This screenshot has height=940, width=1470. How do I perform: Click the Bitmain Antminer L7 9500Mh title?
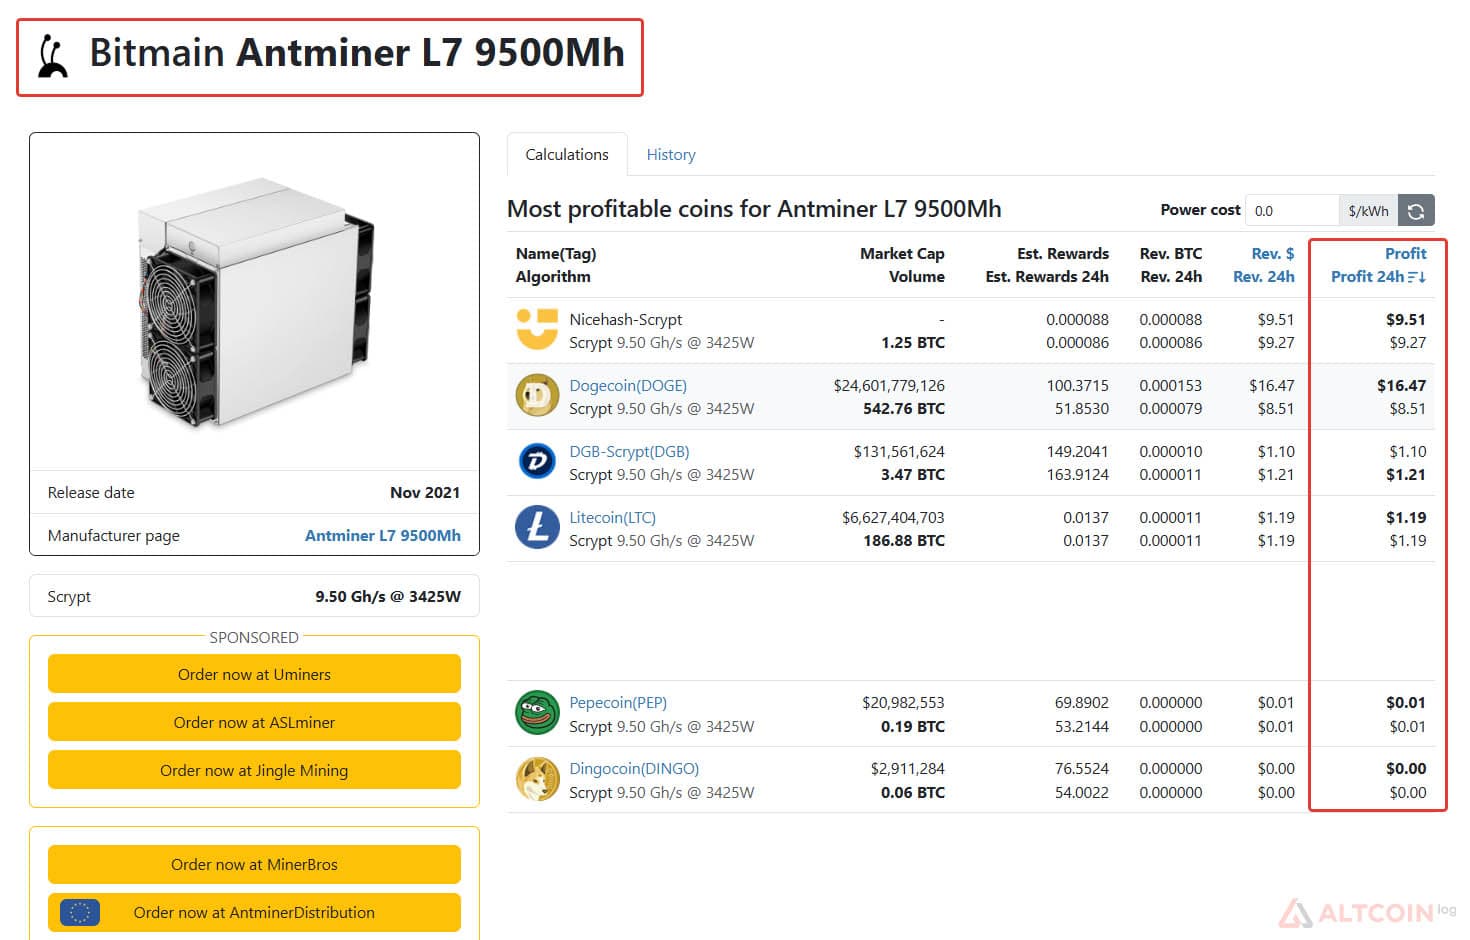(357, 53)
